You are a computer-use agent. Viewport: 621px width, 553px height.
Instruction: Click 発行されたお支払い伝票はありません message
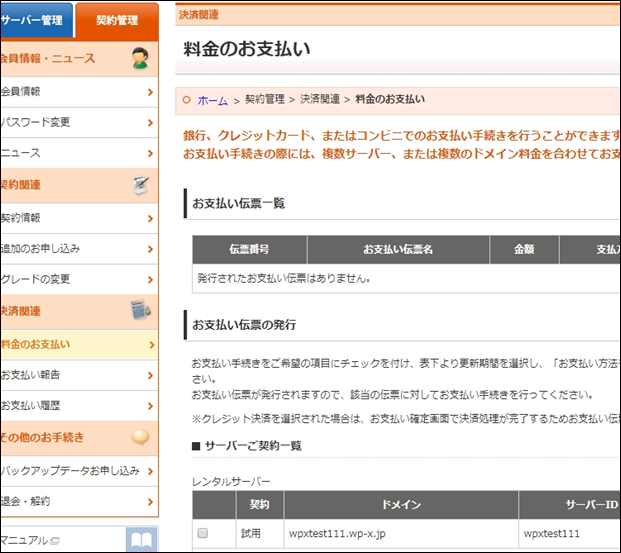(x=284, y=278)
